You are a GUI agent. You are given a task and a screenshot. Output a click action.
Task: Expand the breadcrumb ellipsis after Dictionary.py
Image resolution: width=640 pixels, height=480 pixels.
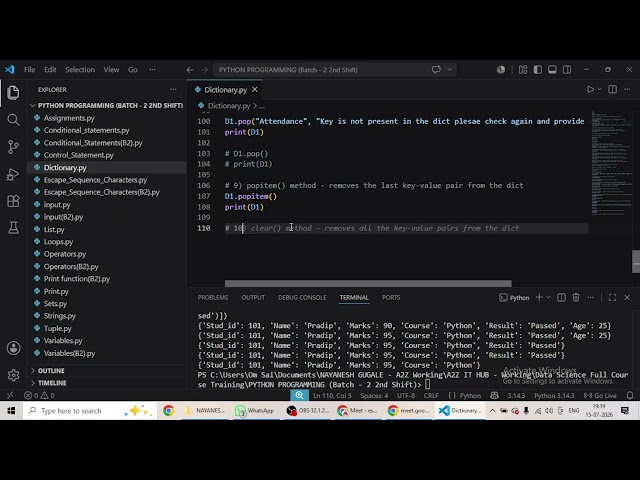point(262,106)
